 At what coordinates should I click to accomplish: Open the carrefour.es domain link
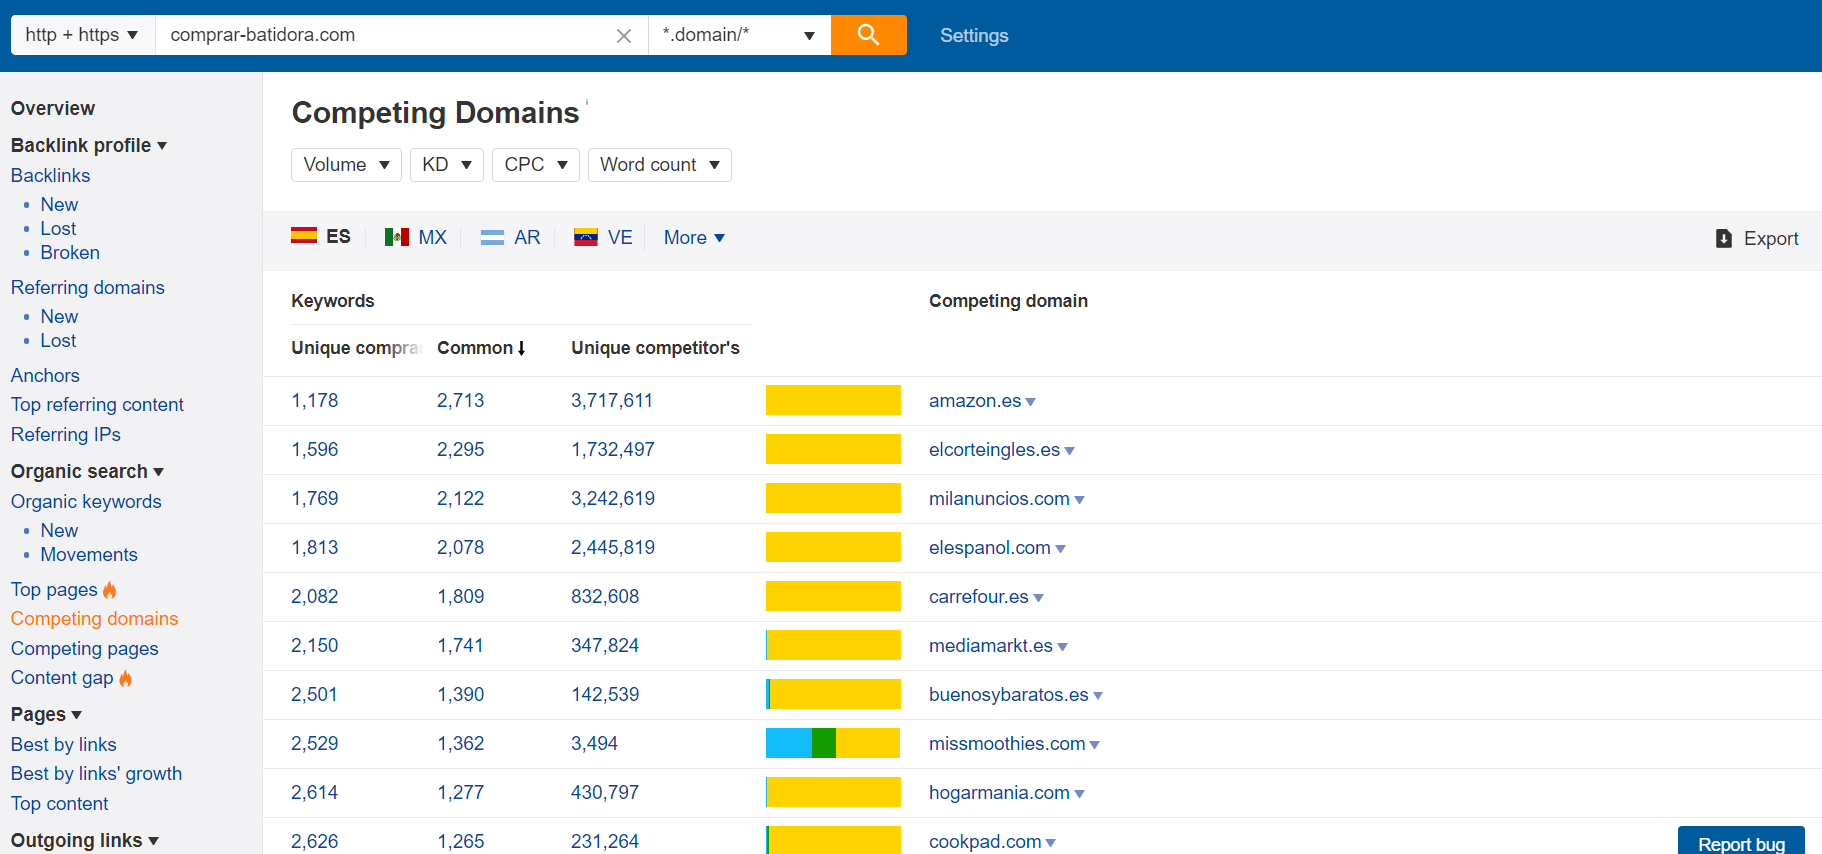click(x=978, y=597)
